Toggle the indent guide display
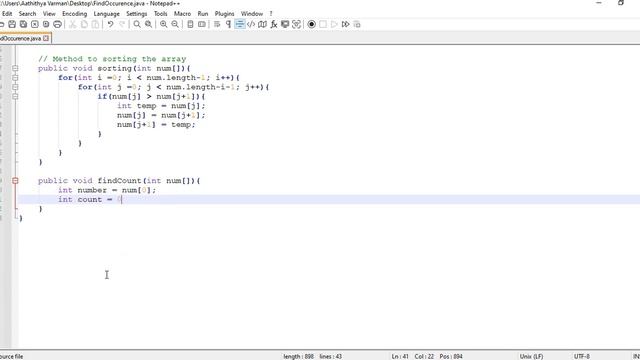The height and width of the screenshot is (360, 640). pos(240,24)
